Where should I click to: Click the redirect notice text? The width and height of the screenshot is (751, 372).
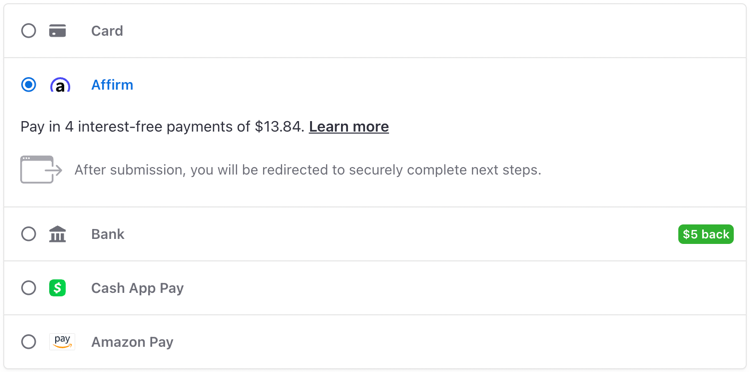[x=307, y=170]
